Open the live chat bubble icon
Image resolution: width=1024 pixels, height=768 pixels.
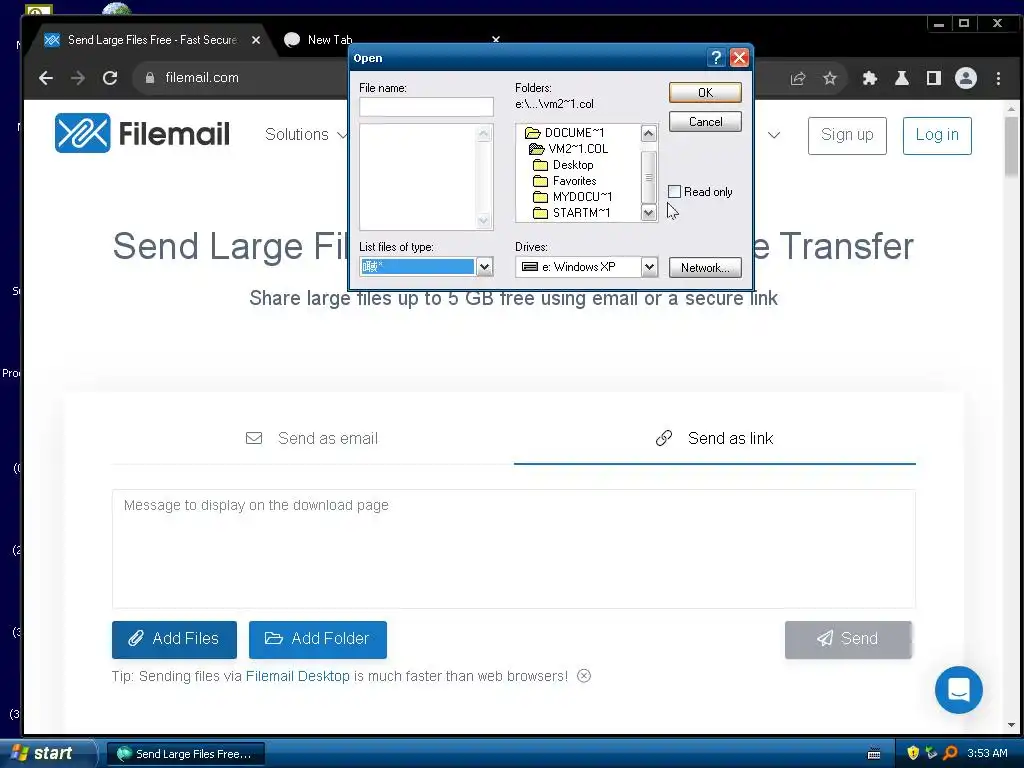tap(958, 690)
